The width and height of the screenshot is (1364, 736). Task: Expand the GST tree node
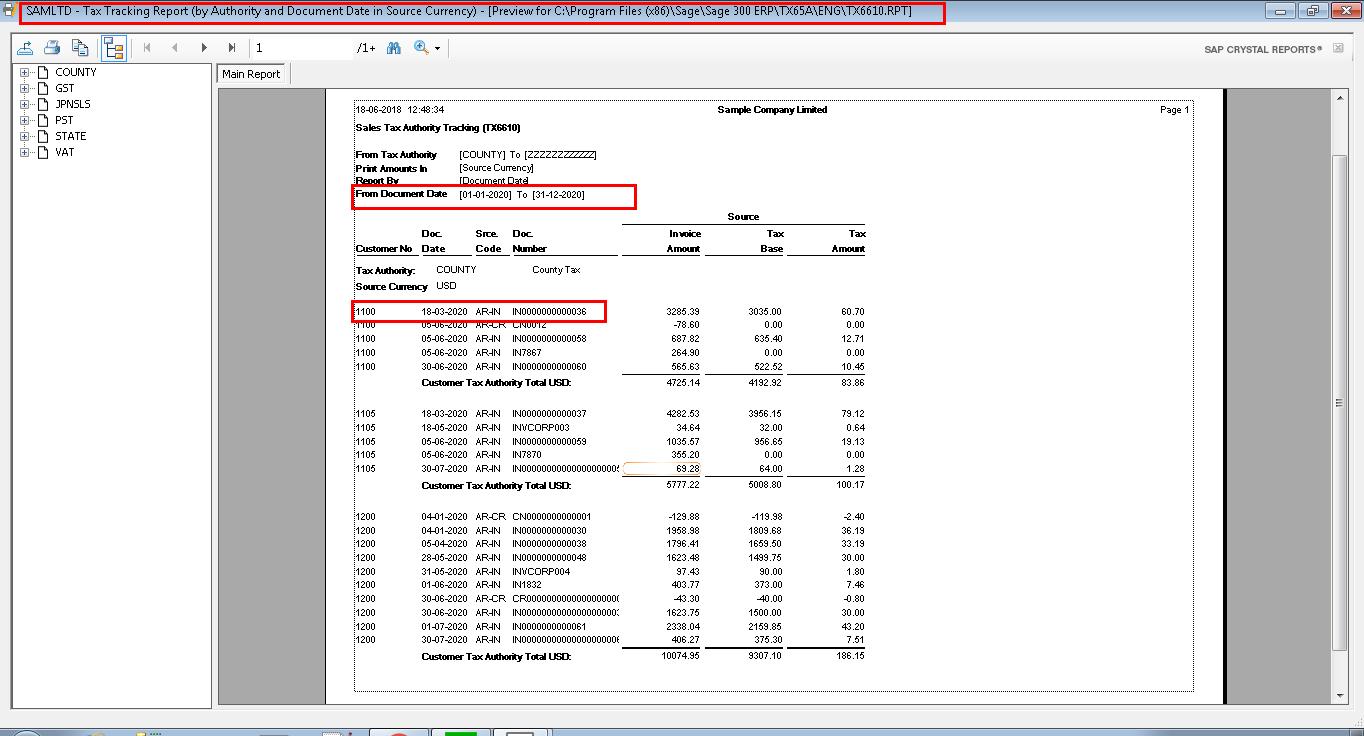click(25, 88)
